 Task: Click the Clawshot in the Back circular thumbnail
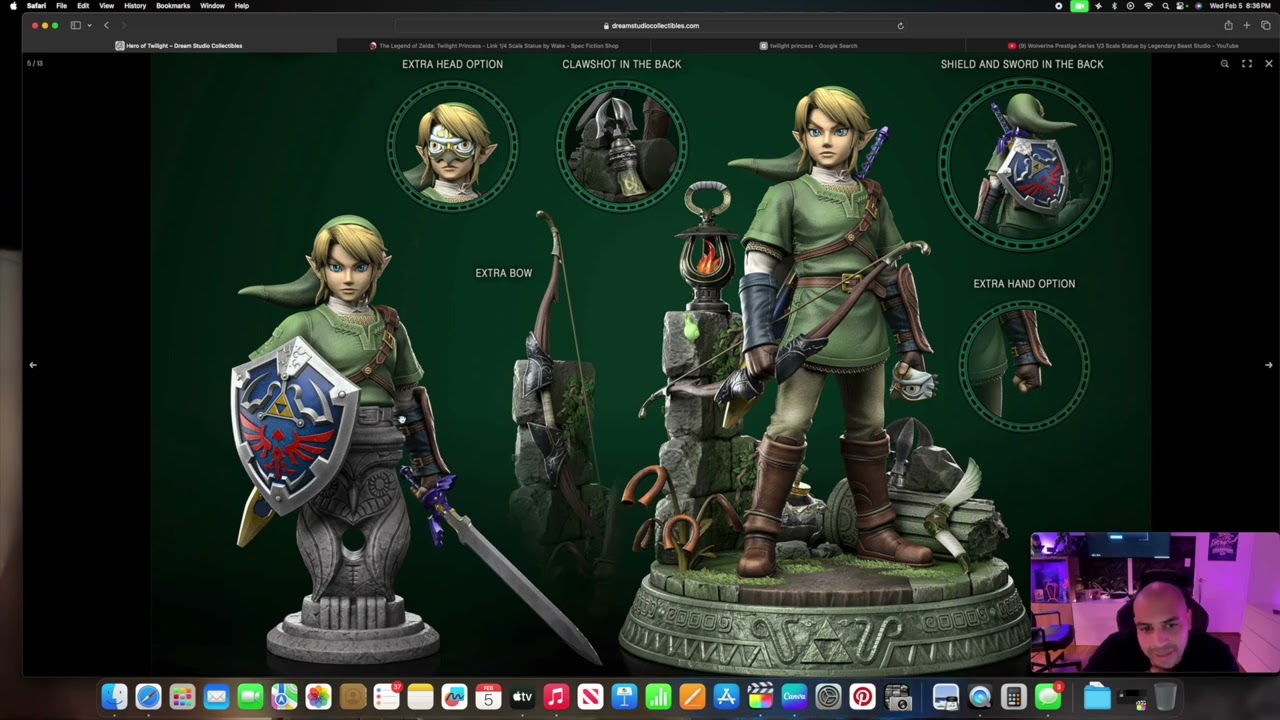(x=621, y=145)
